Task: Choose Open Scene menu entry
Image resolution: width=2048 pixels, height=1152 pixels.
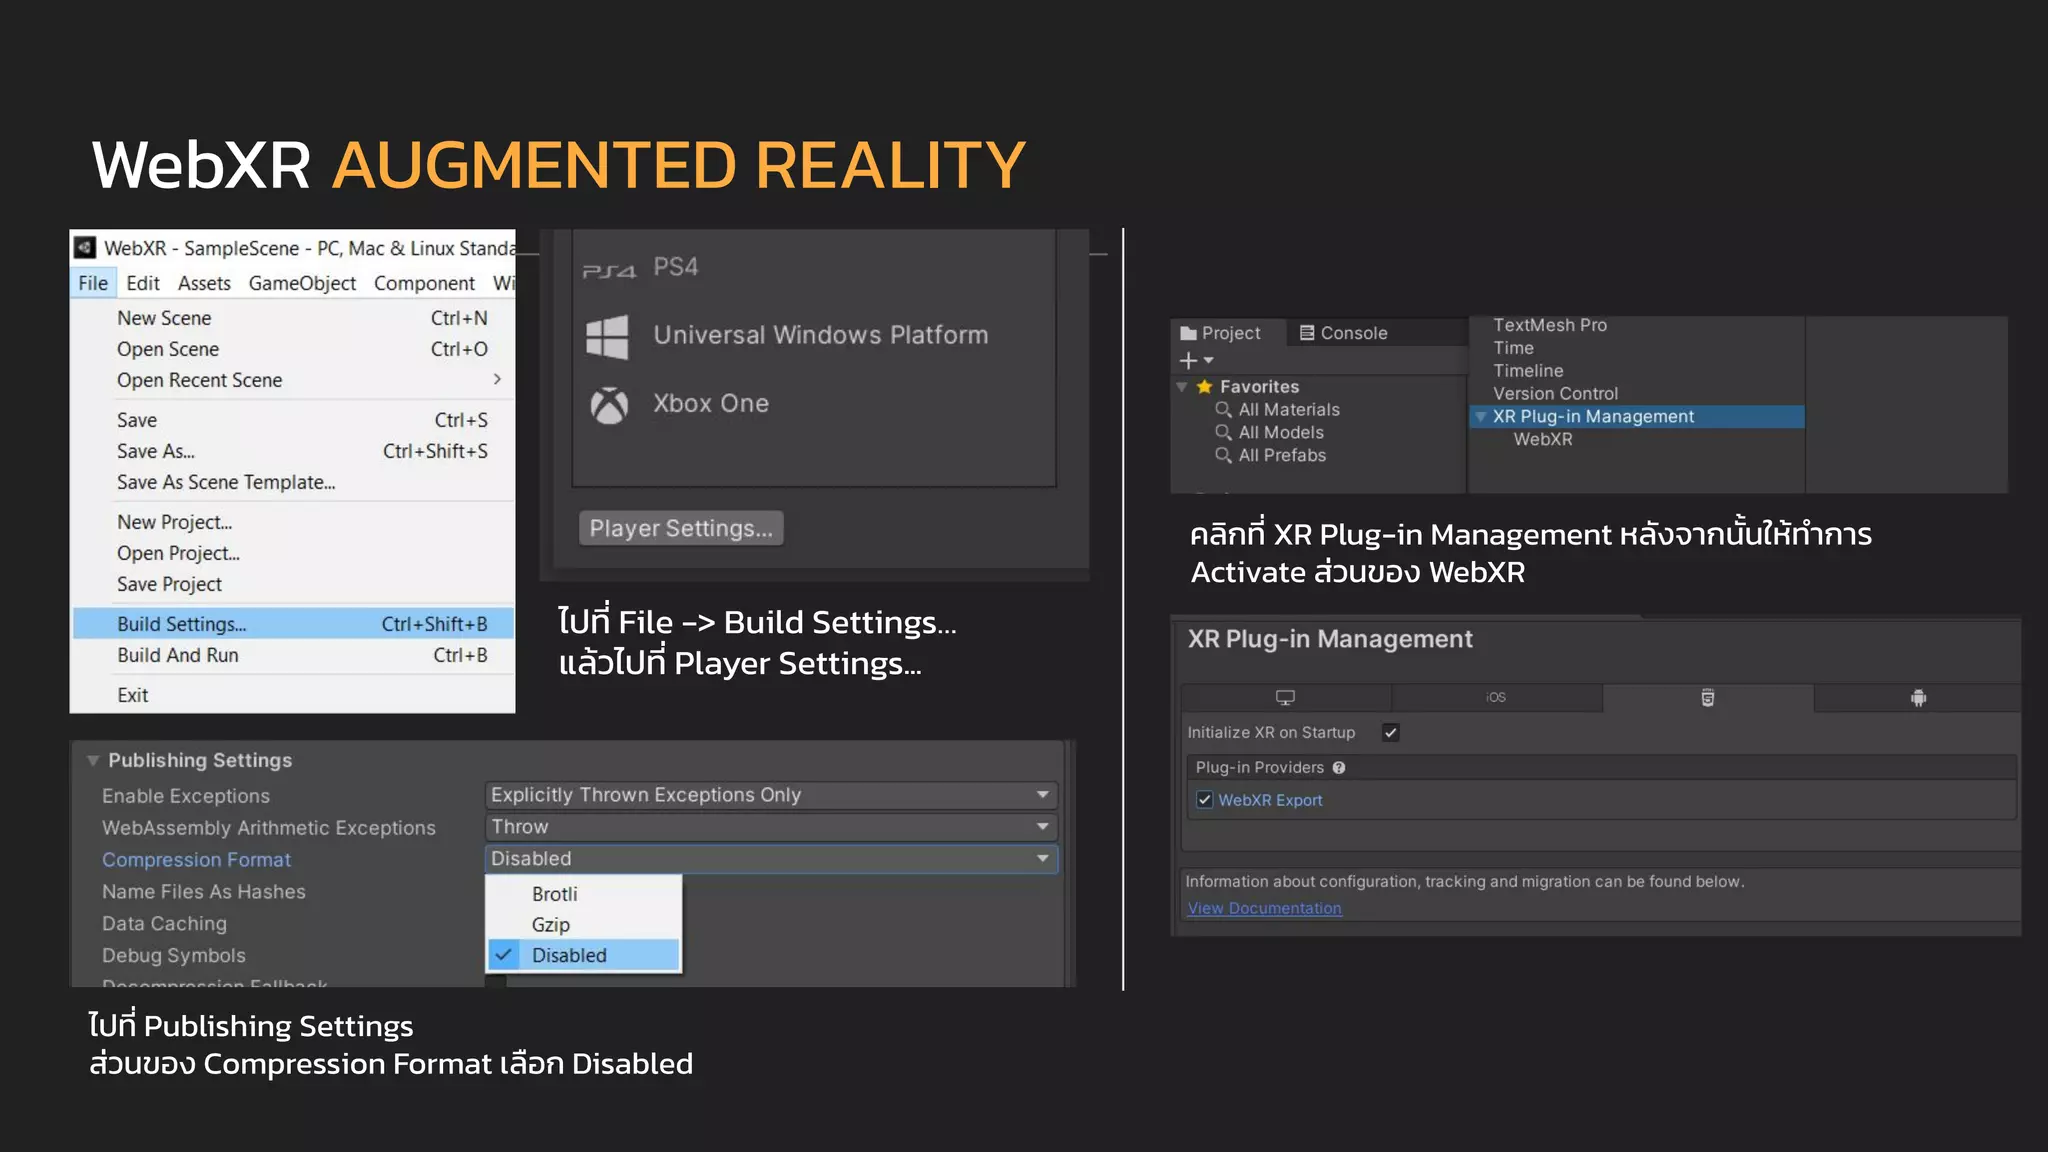Action: click(x=293, y=349)
